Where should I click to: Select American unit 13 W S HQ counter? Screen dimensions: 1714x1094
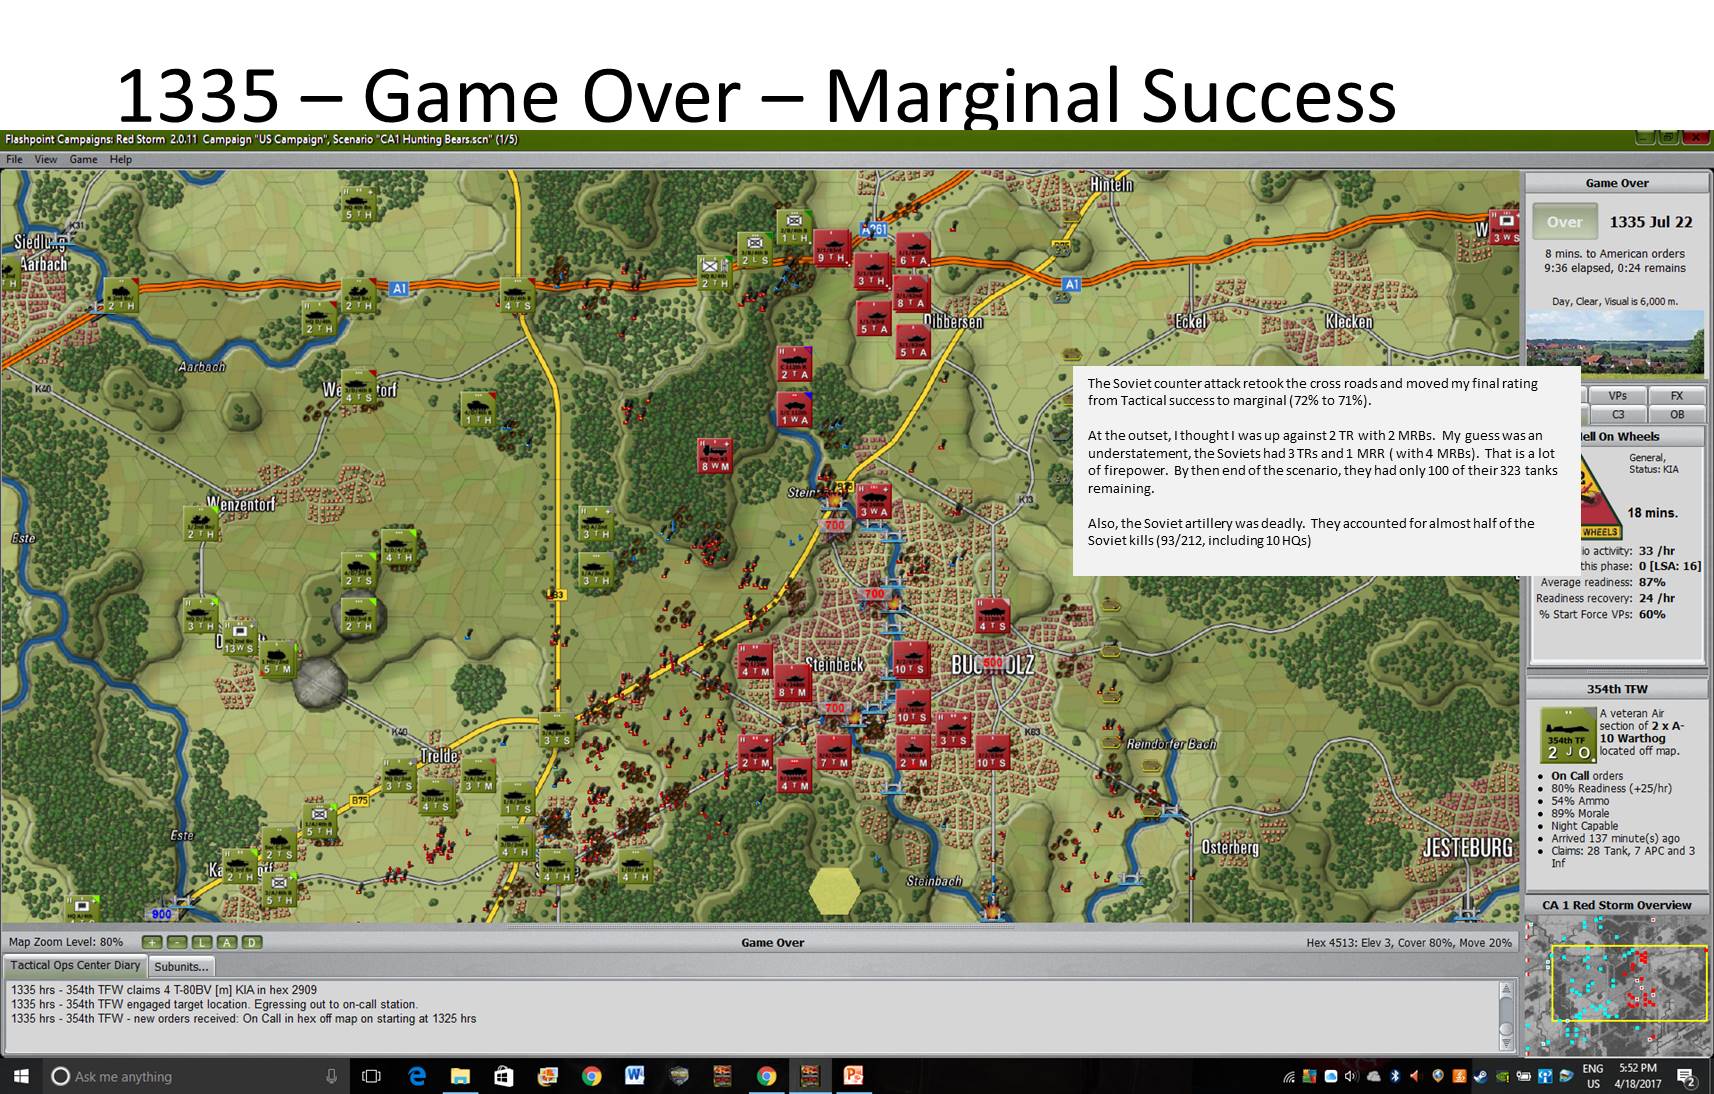pyautogui.click(x=239, y=638)
